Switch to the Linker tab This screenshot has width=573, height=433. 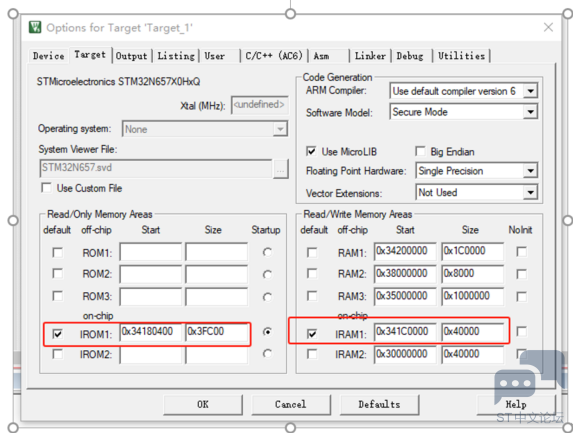pos(370,56)
